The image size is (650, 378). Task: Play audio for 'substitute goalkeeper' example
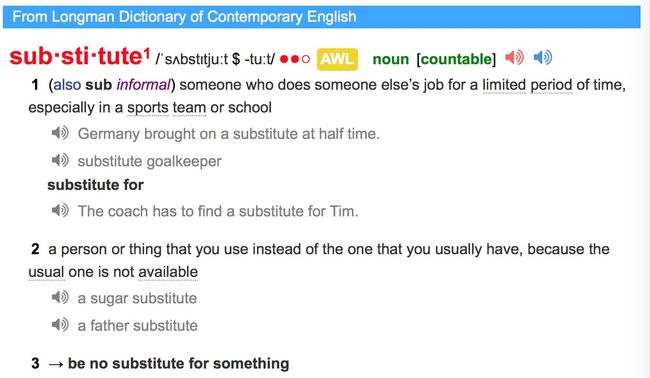coord(60,160)
